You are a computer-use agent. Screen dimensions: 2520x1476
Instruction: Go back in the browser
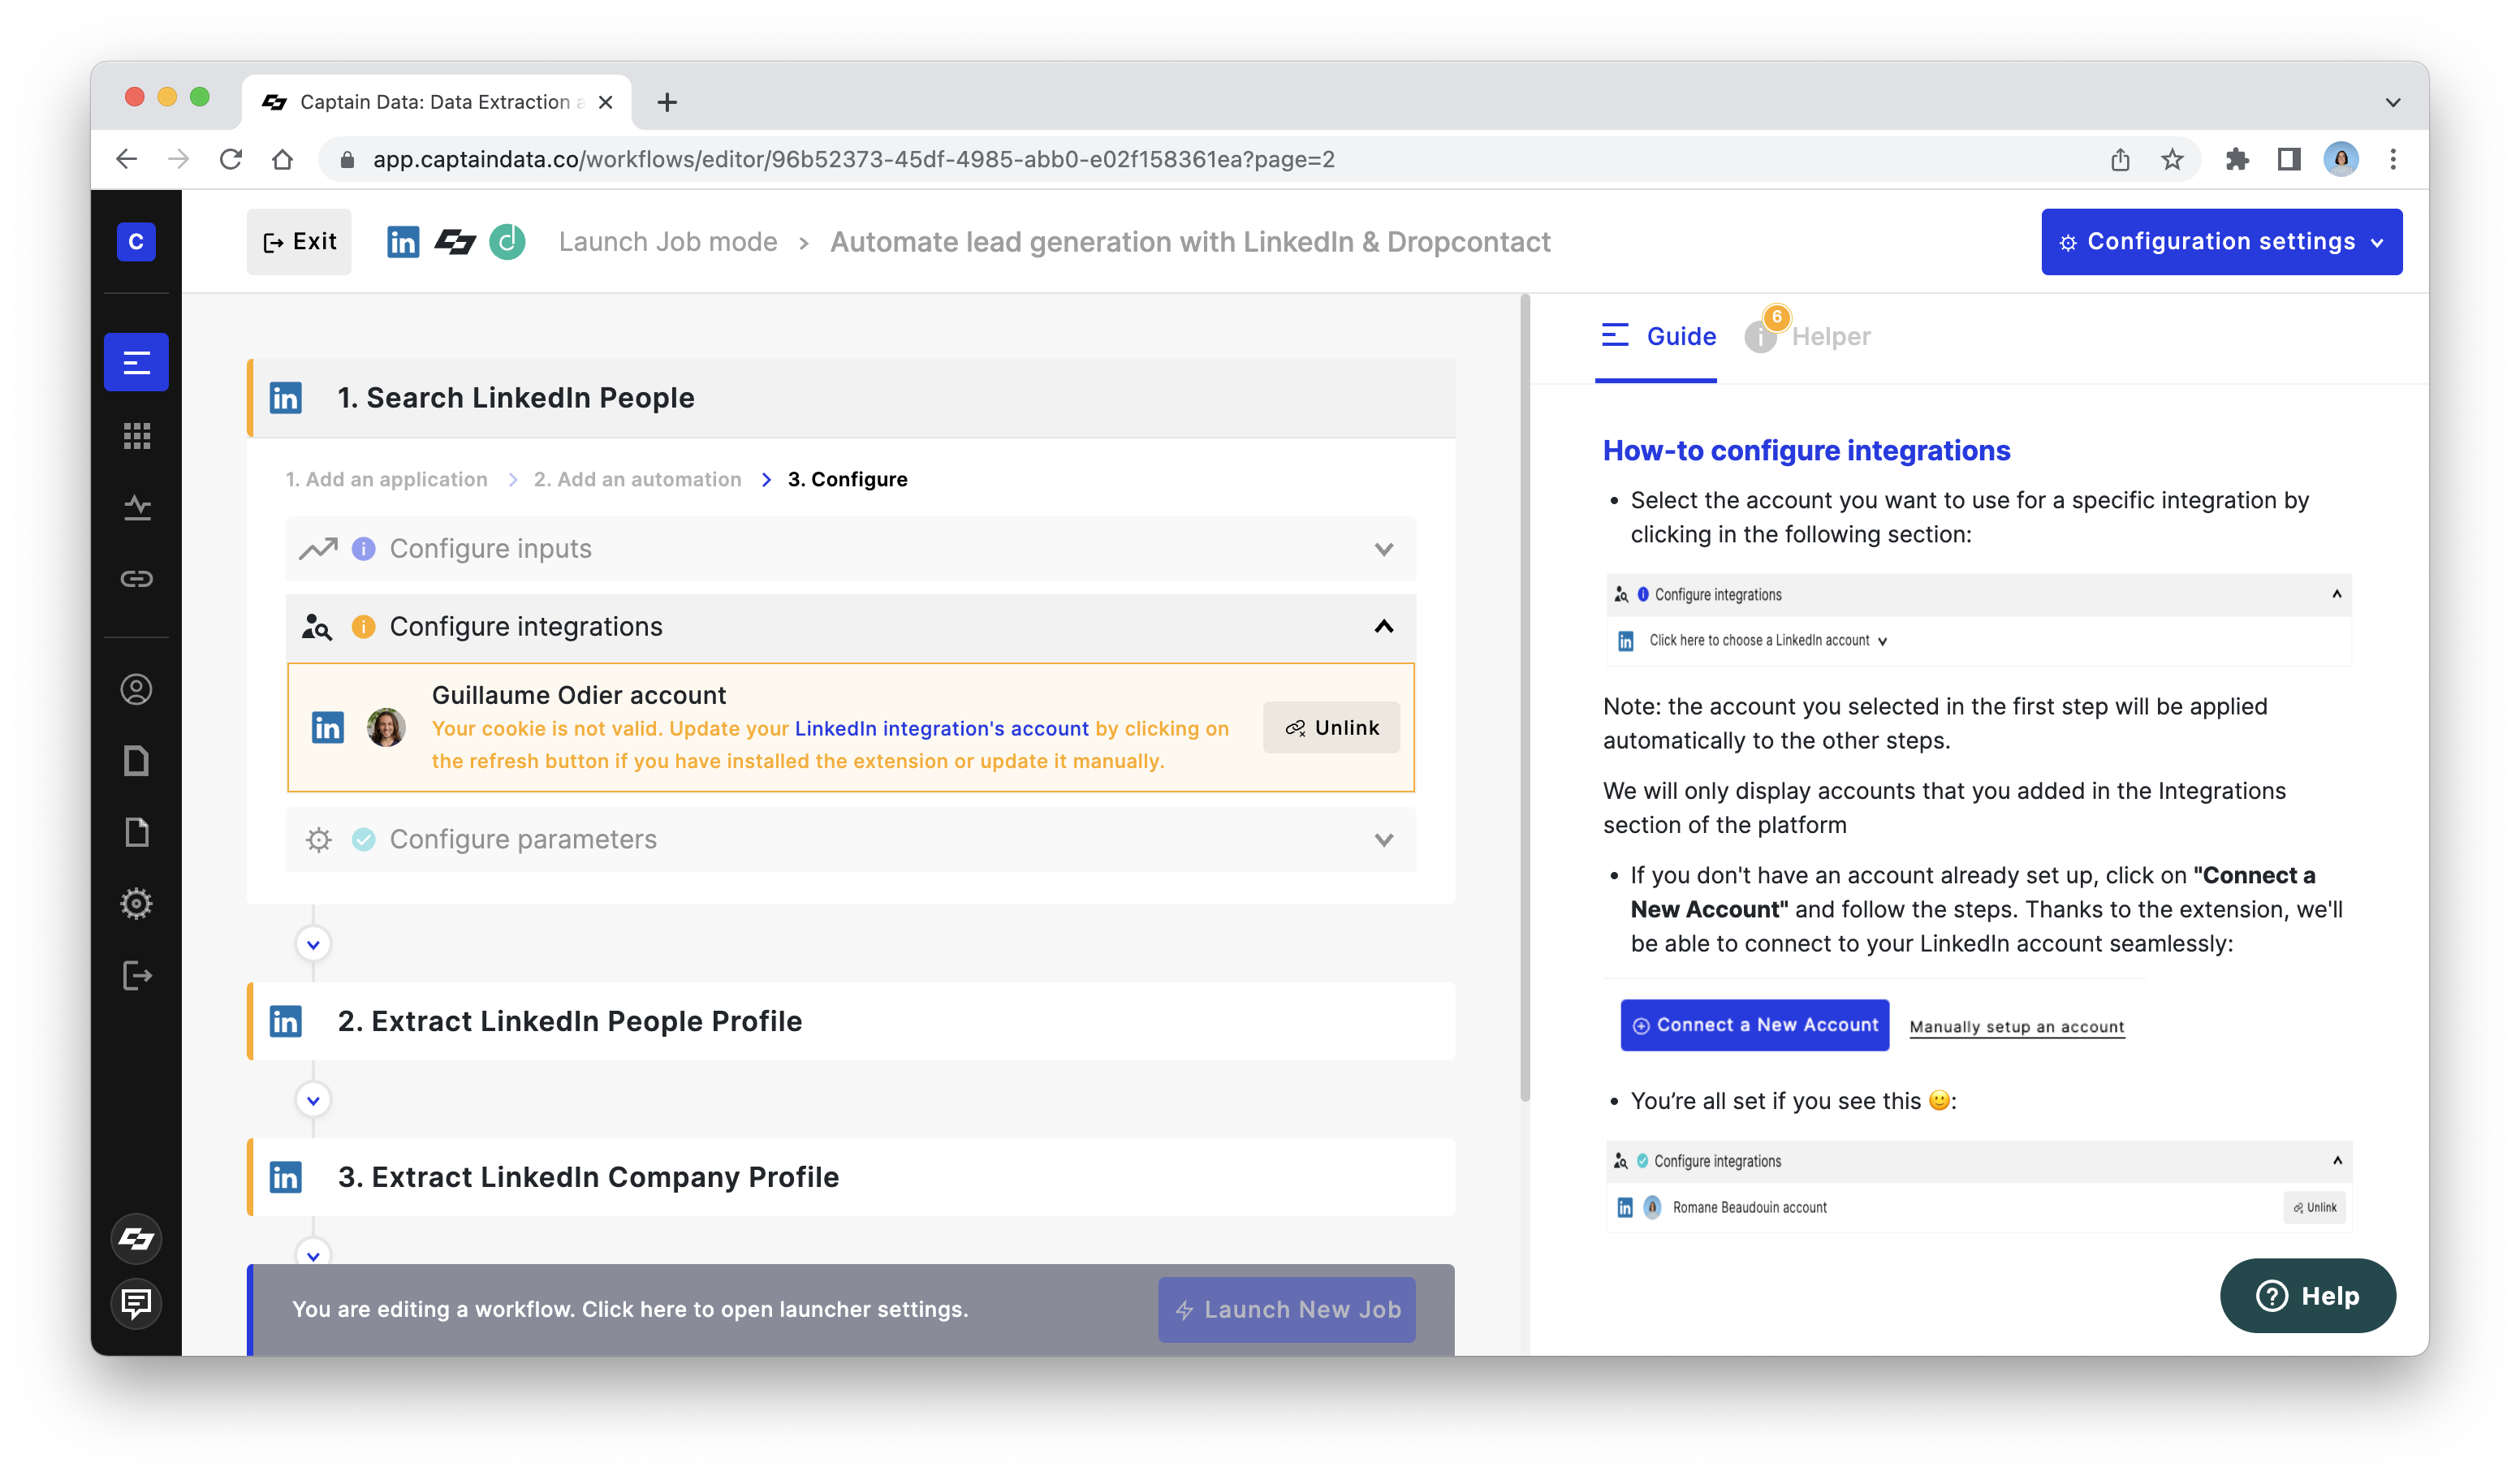126,159
